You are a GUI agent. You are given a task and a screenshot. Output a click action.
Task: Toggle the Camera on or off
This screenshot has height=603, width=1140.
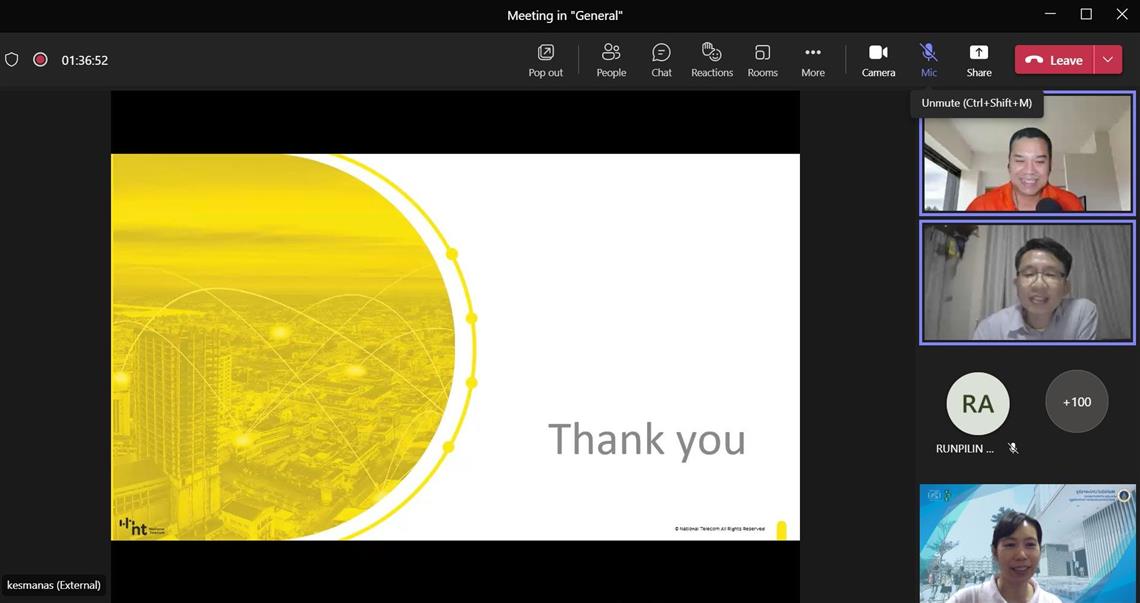[878, 60]
